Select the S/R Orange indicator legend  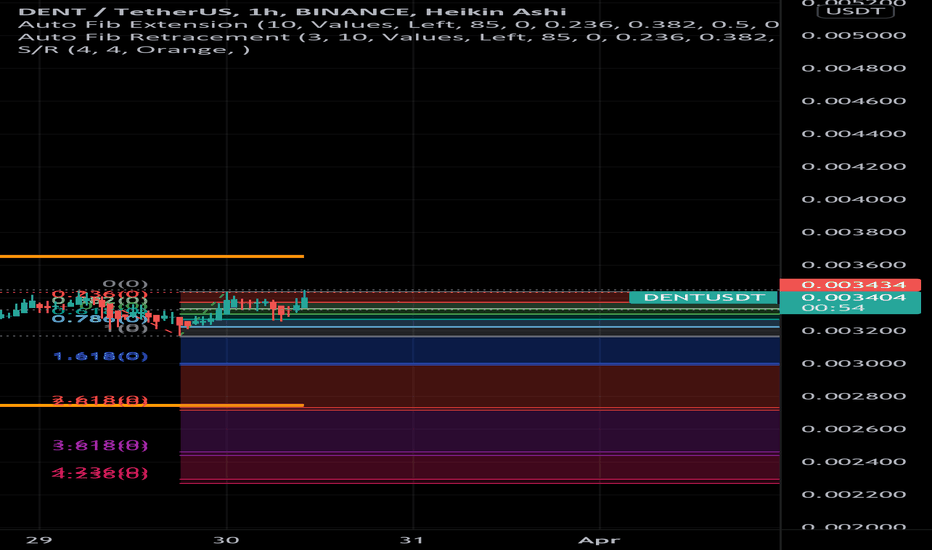pyautogui.click(x=134, y=49)
